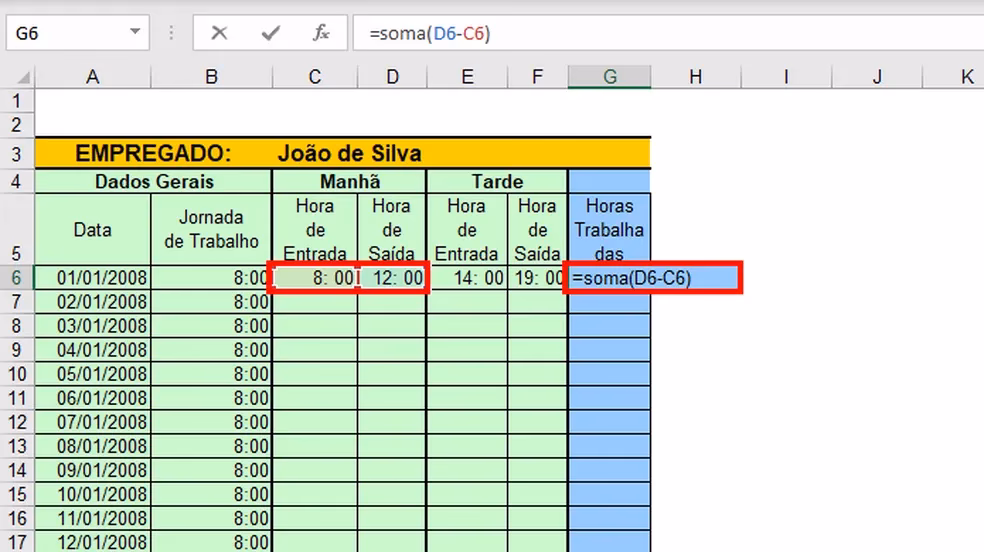Select column B header
The width and height of the screenshot is (984, 552).
(x=211, y=77)
